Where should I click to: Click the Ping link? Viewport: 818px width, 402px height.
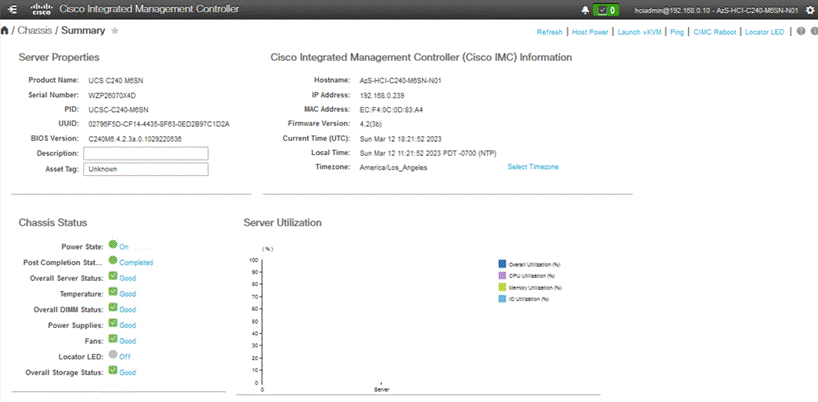click(x=677, y=32)
